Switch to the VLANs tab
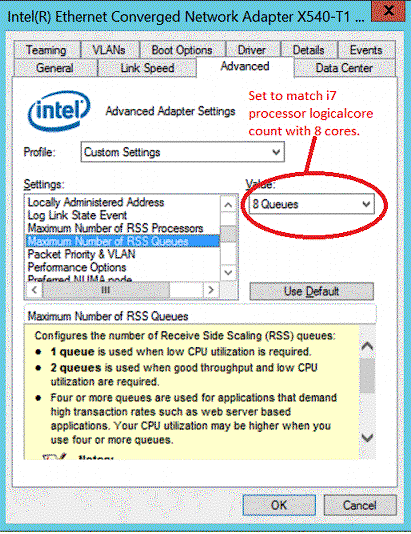This screenshot has height=534, width=411. tap(110, 50)
